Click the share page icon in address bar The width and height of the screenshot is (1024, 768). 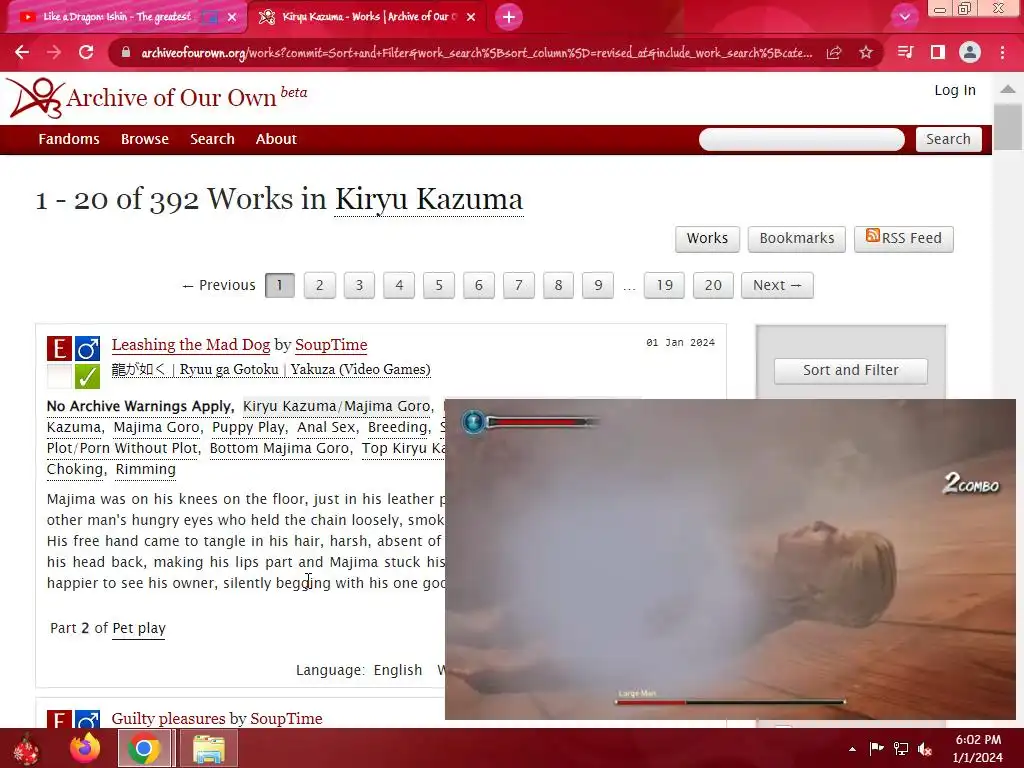(834, 53)
